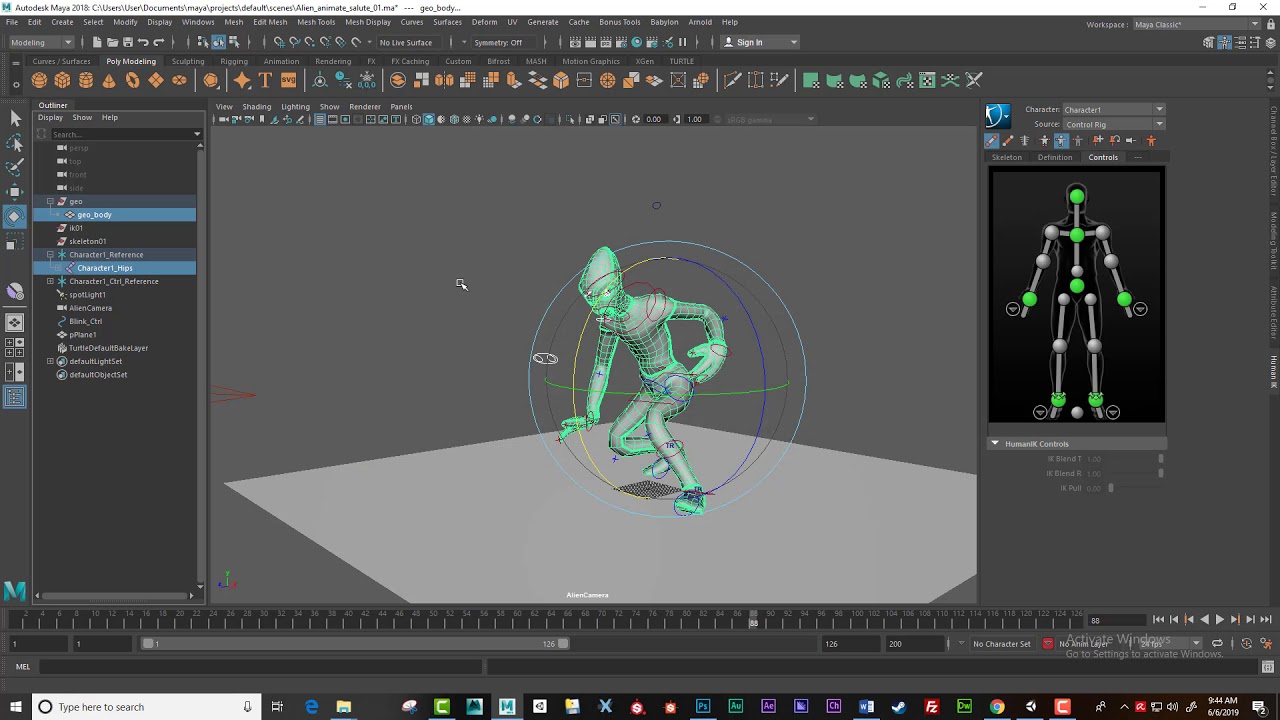Toggle loop playback at timeline right
Viewport: 1280px width, 720px height.
tap(1217, 644)
